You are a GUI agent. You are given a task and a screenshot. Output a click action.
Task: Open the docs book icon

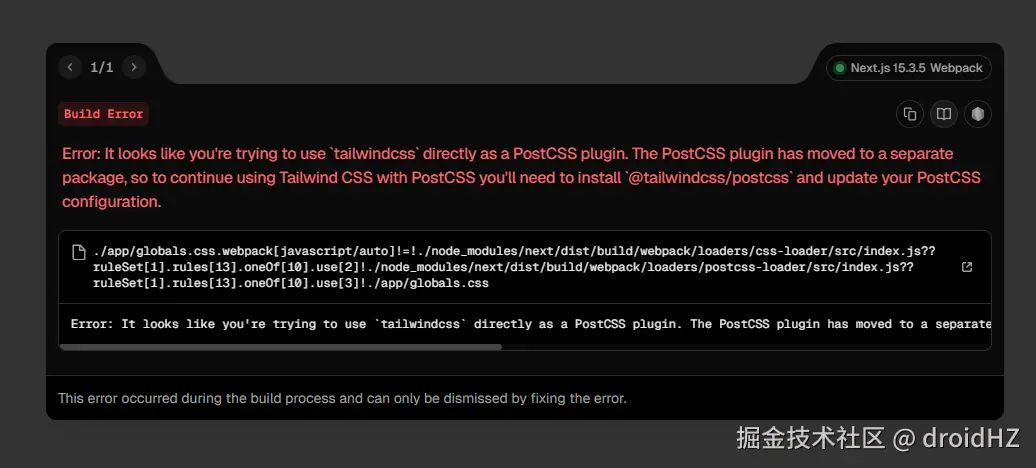pyautogui.click(x=943, y=114)
